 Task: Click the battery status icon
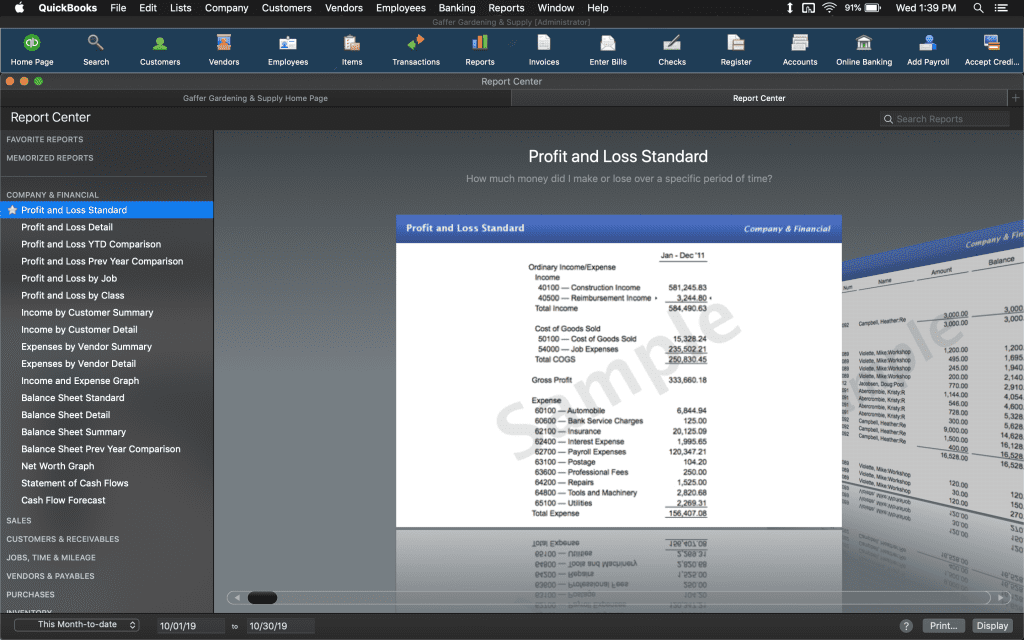coord(872,8)
